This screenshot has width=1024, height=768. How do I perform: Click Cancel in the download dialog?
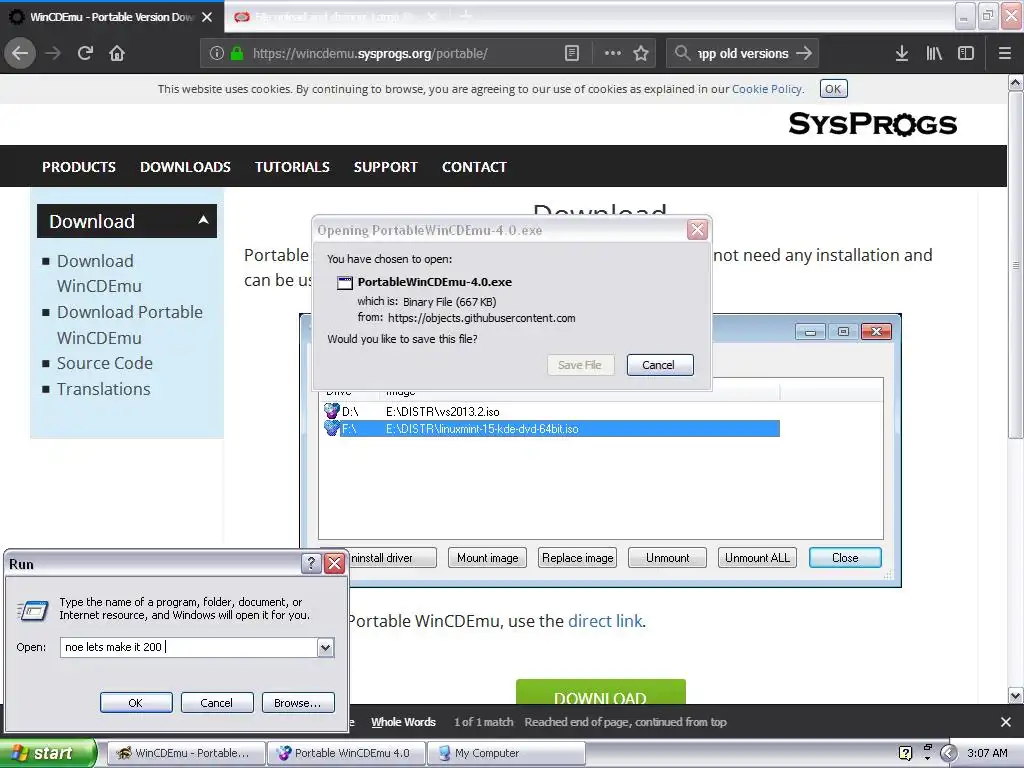pyautogui.click(x=660, y=364)
